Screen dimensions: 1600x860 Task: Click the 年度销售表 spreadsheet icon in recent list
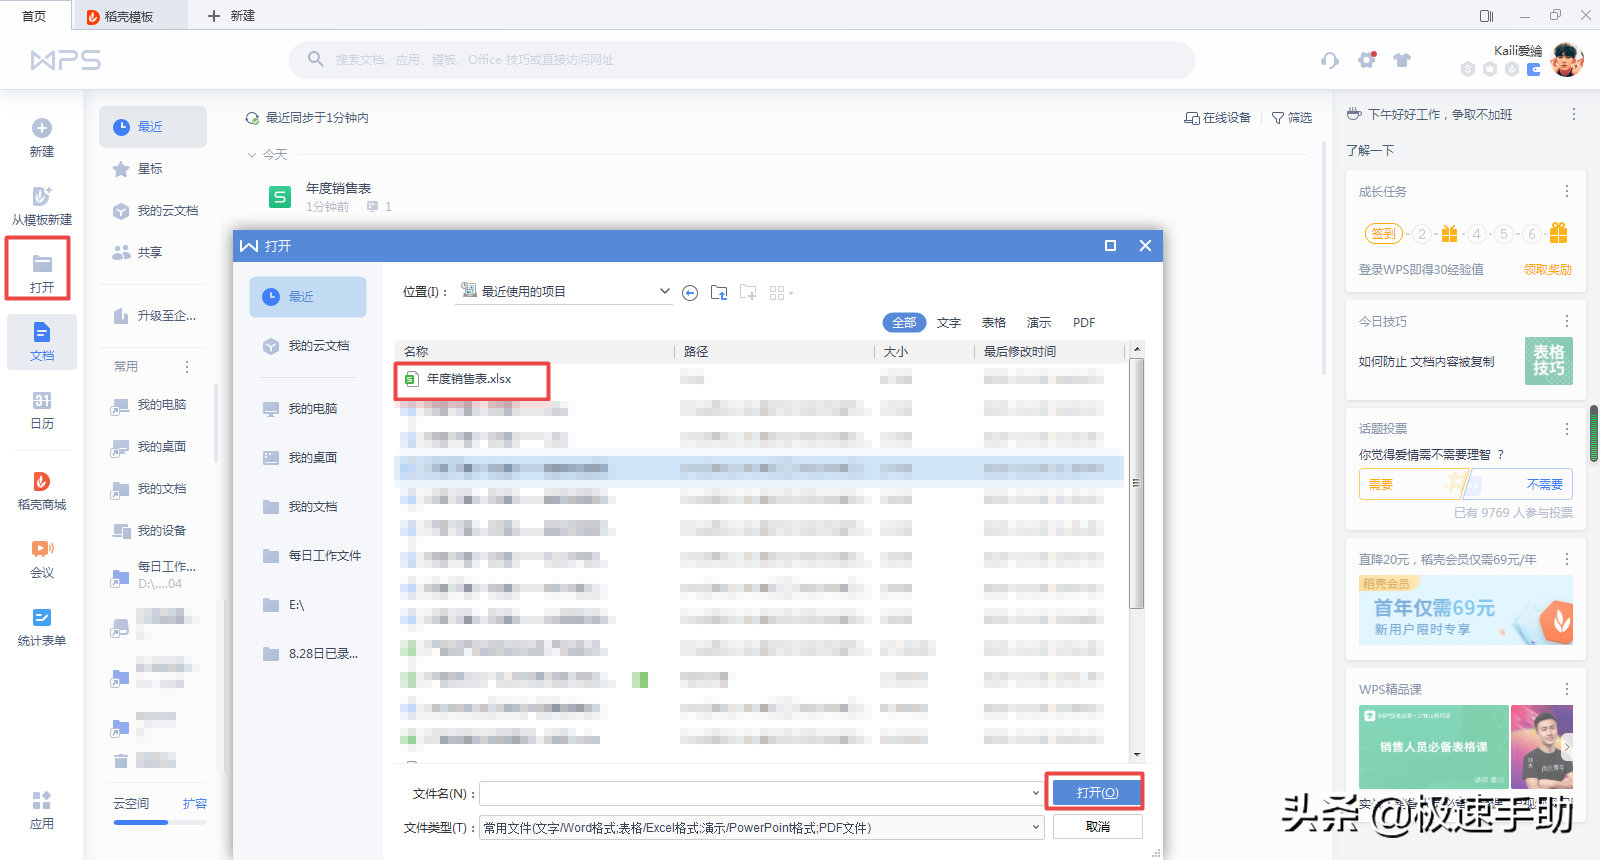[280, 197]
